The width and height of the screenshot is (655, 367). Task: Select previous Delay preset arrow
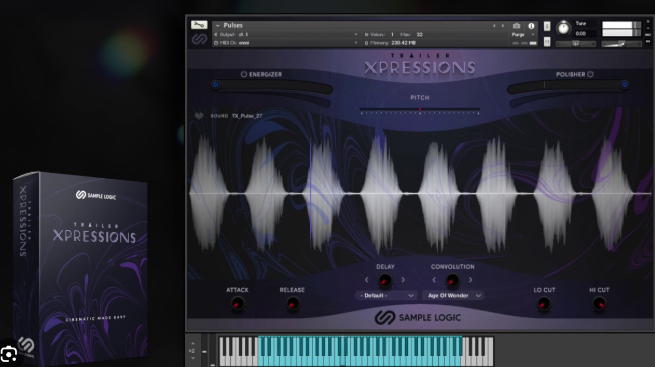(367, 280)
